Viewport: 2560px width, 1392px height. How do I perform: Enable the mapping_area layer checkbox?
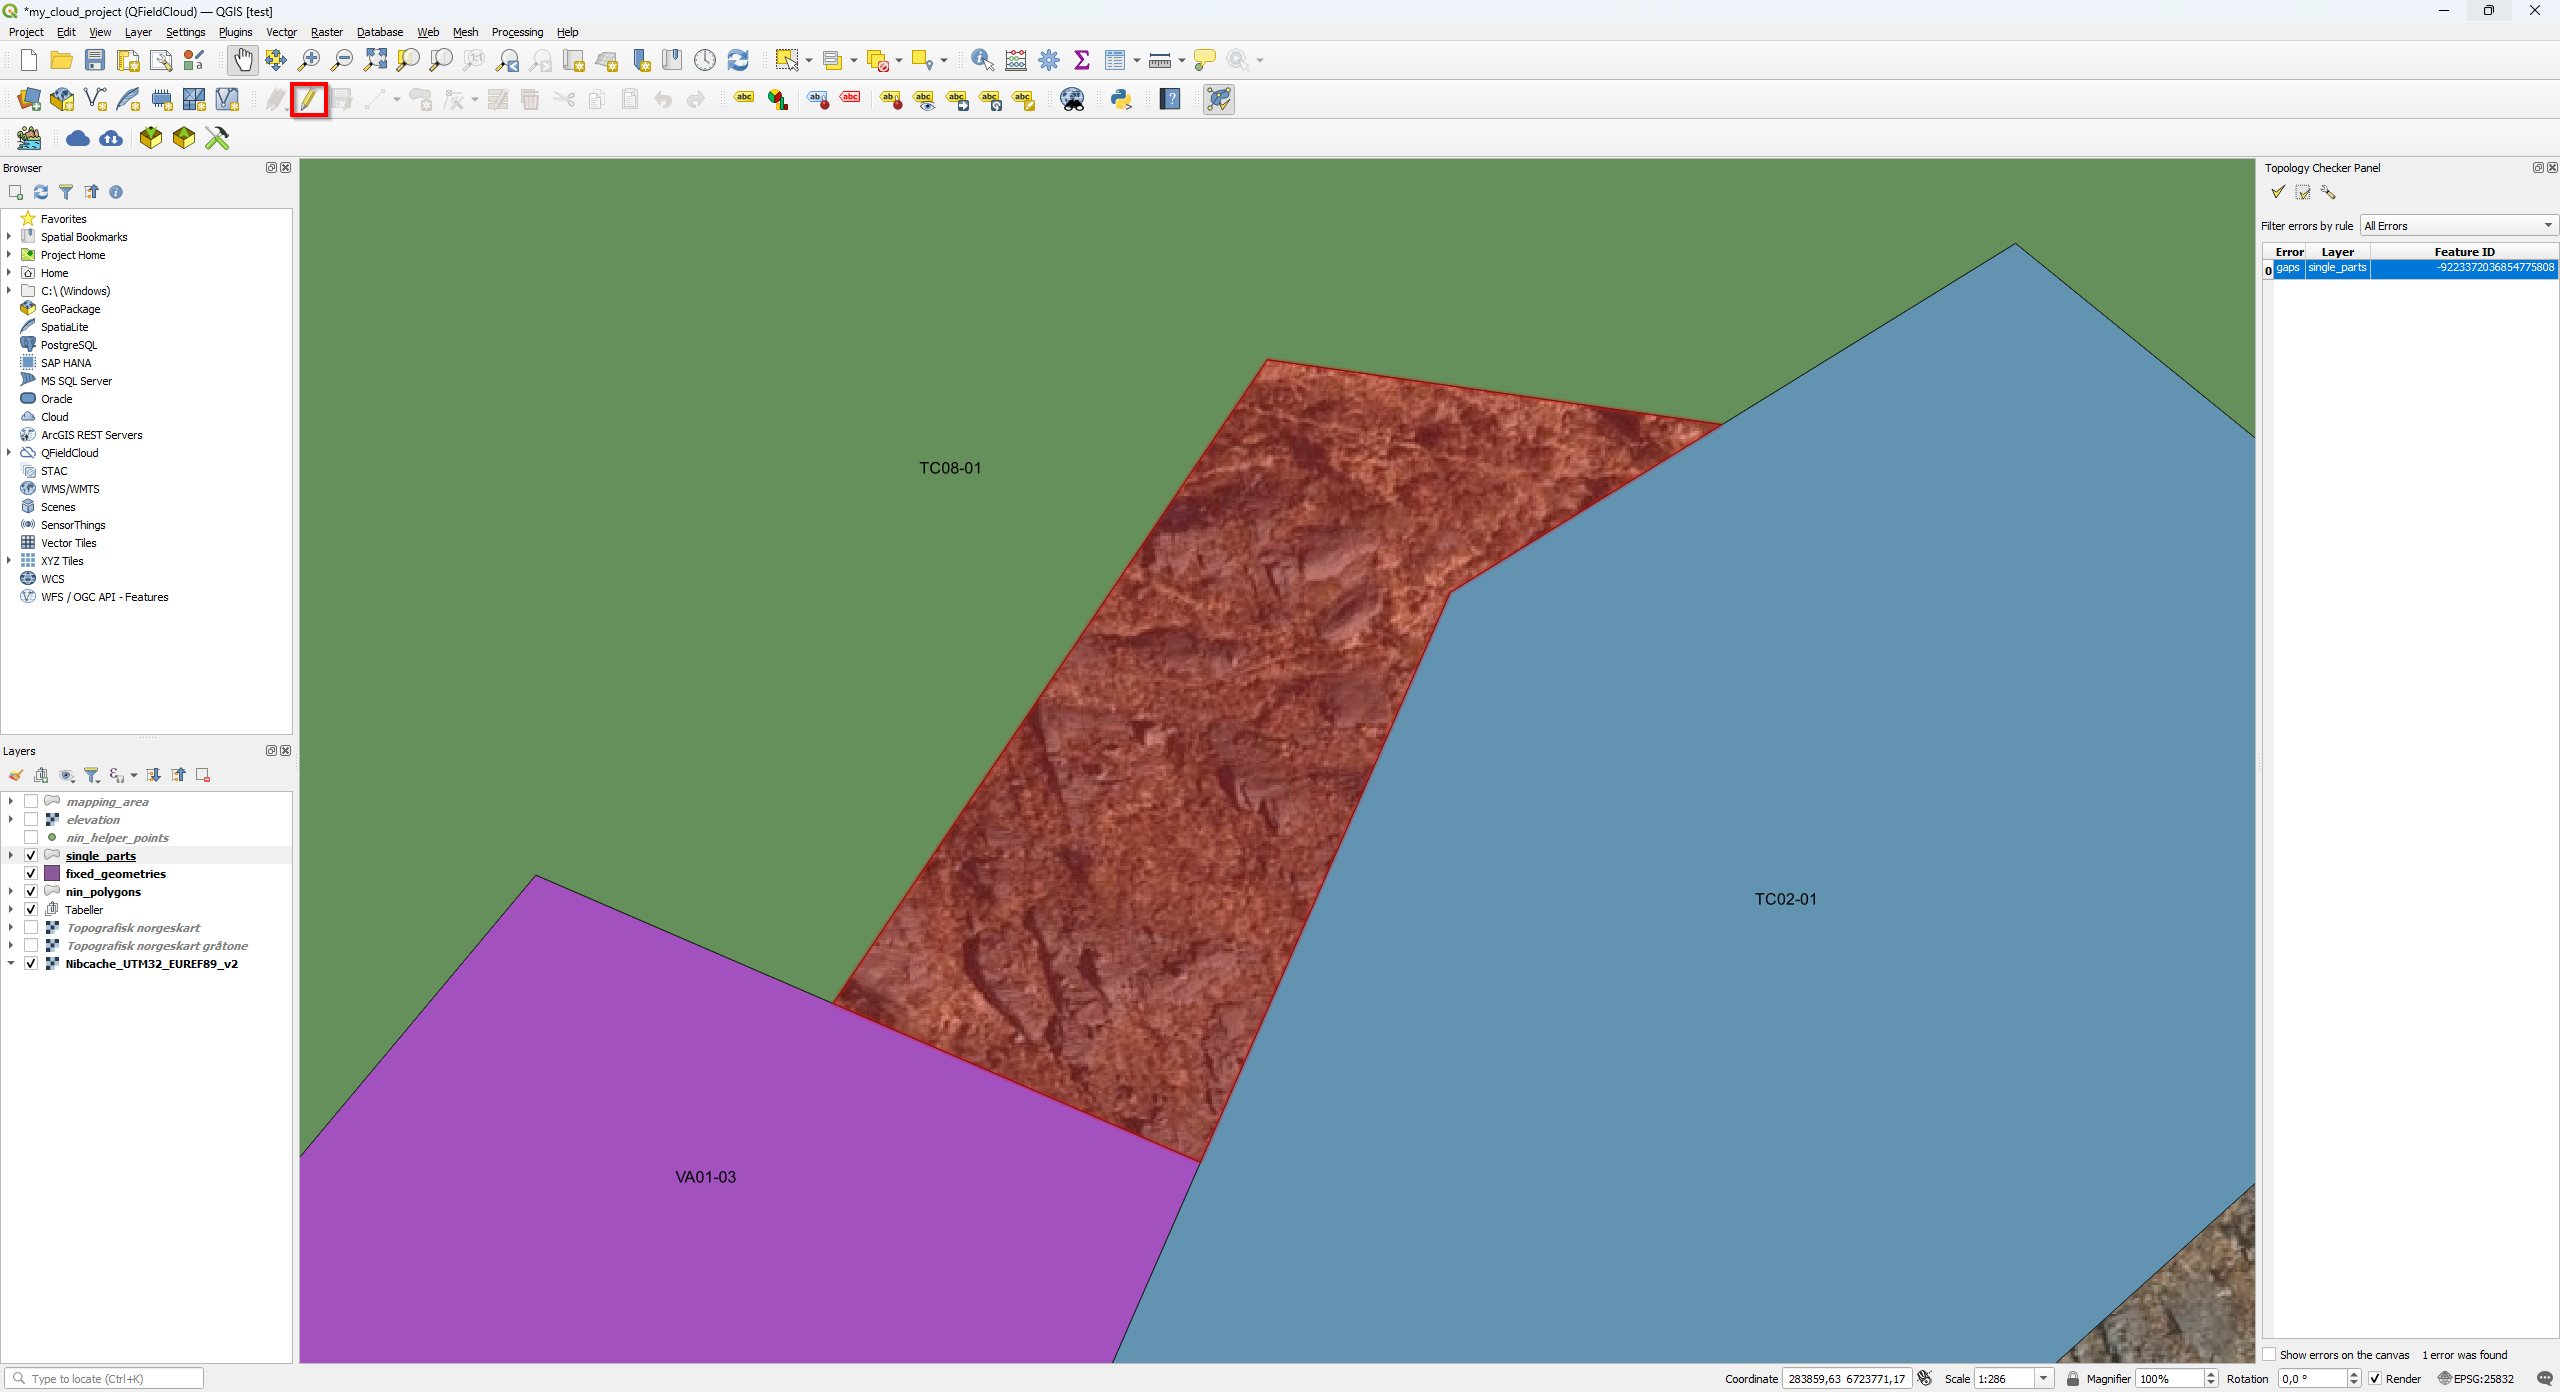[31, 802]
